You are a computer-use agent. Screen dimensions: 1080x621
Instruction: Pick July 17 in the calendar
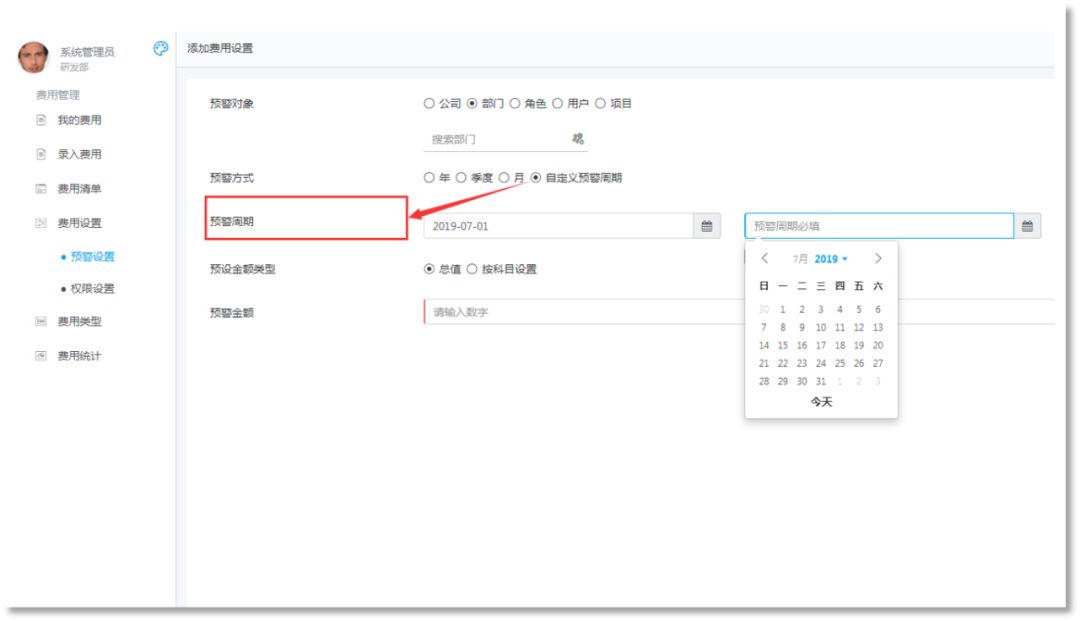pyautogui.click(x=821, y=345)
